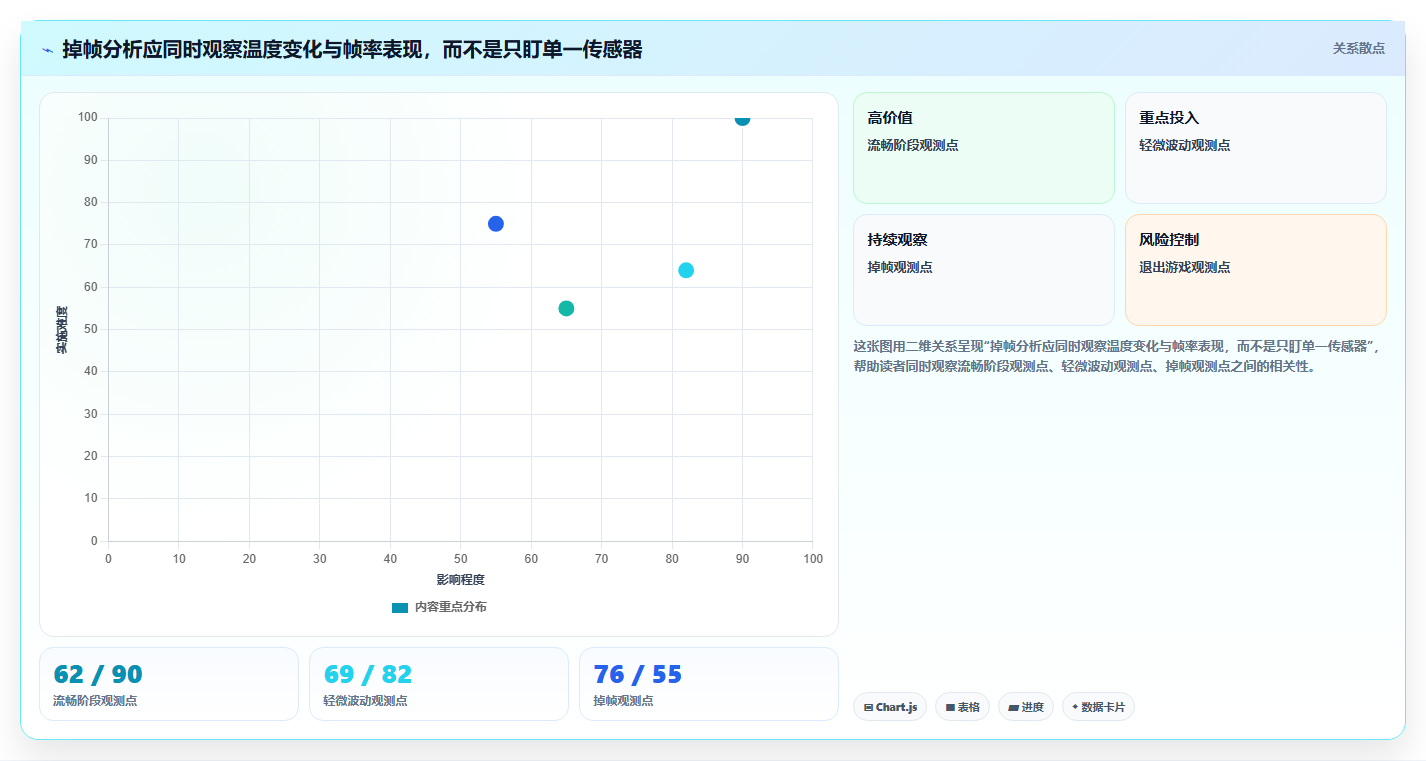Click 掉帧观测点 text in the 持续观察 card

[900, 267]
